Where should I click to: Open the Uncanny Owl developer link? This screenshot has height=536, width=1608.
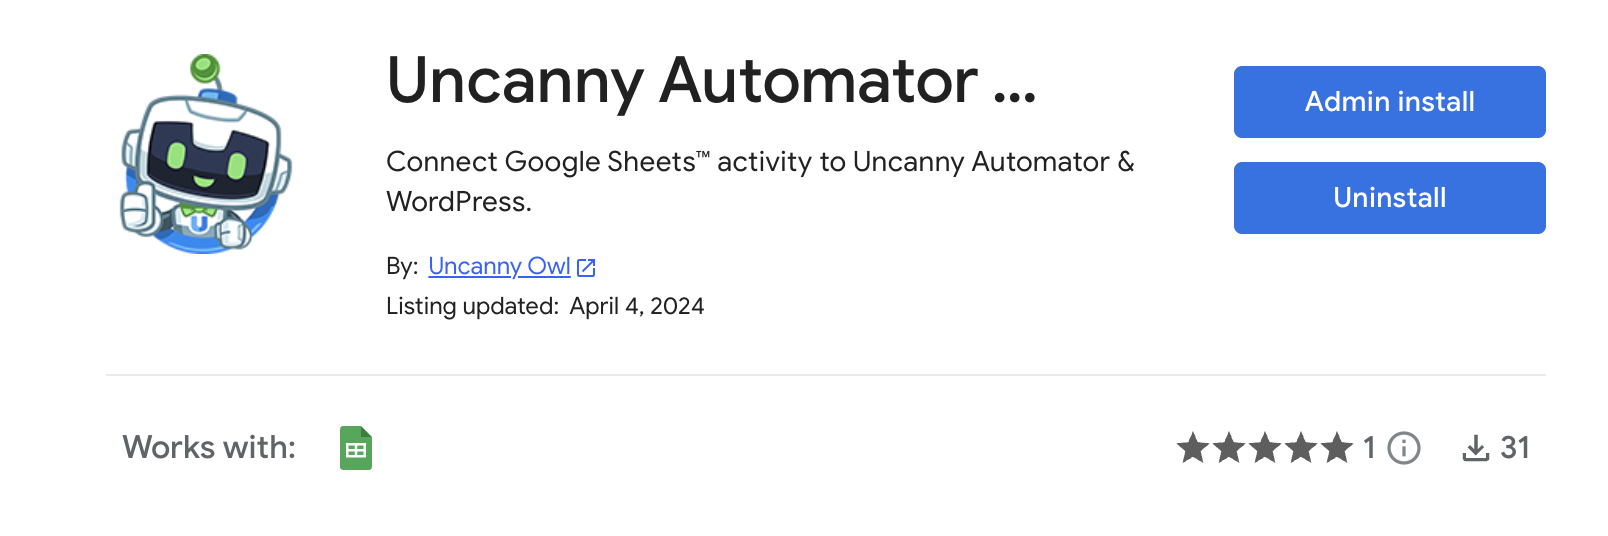point(499,266)
